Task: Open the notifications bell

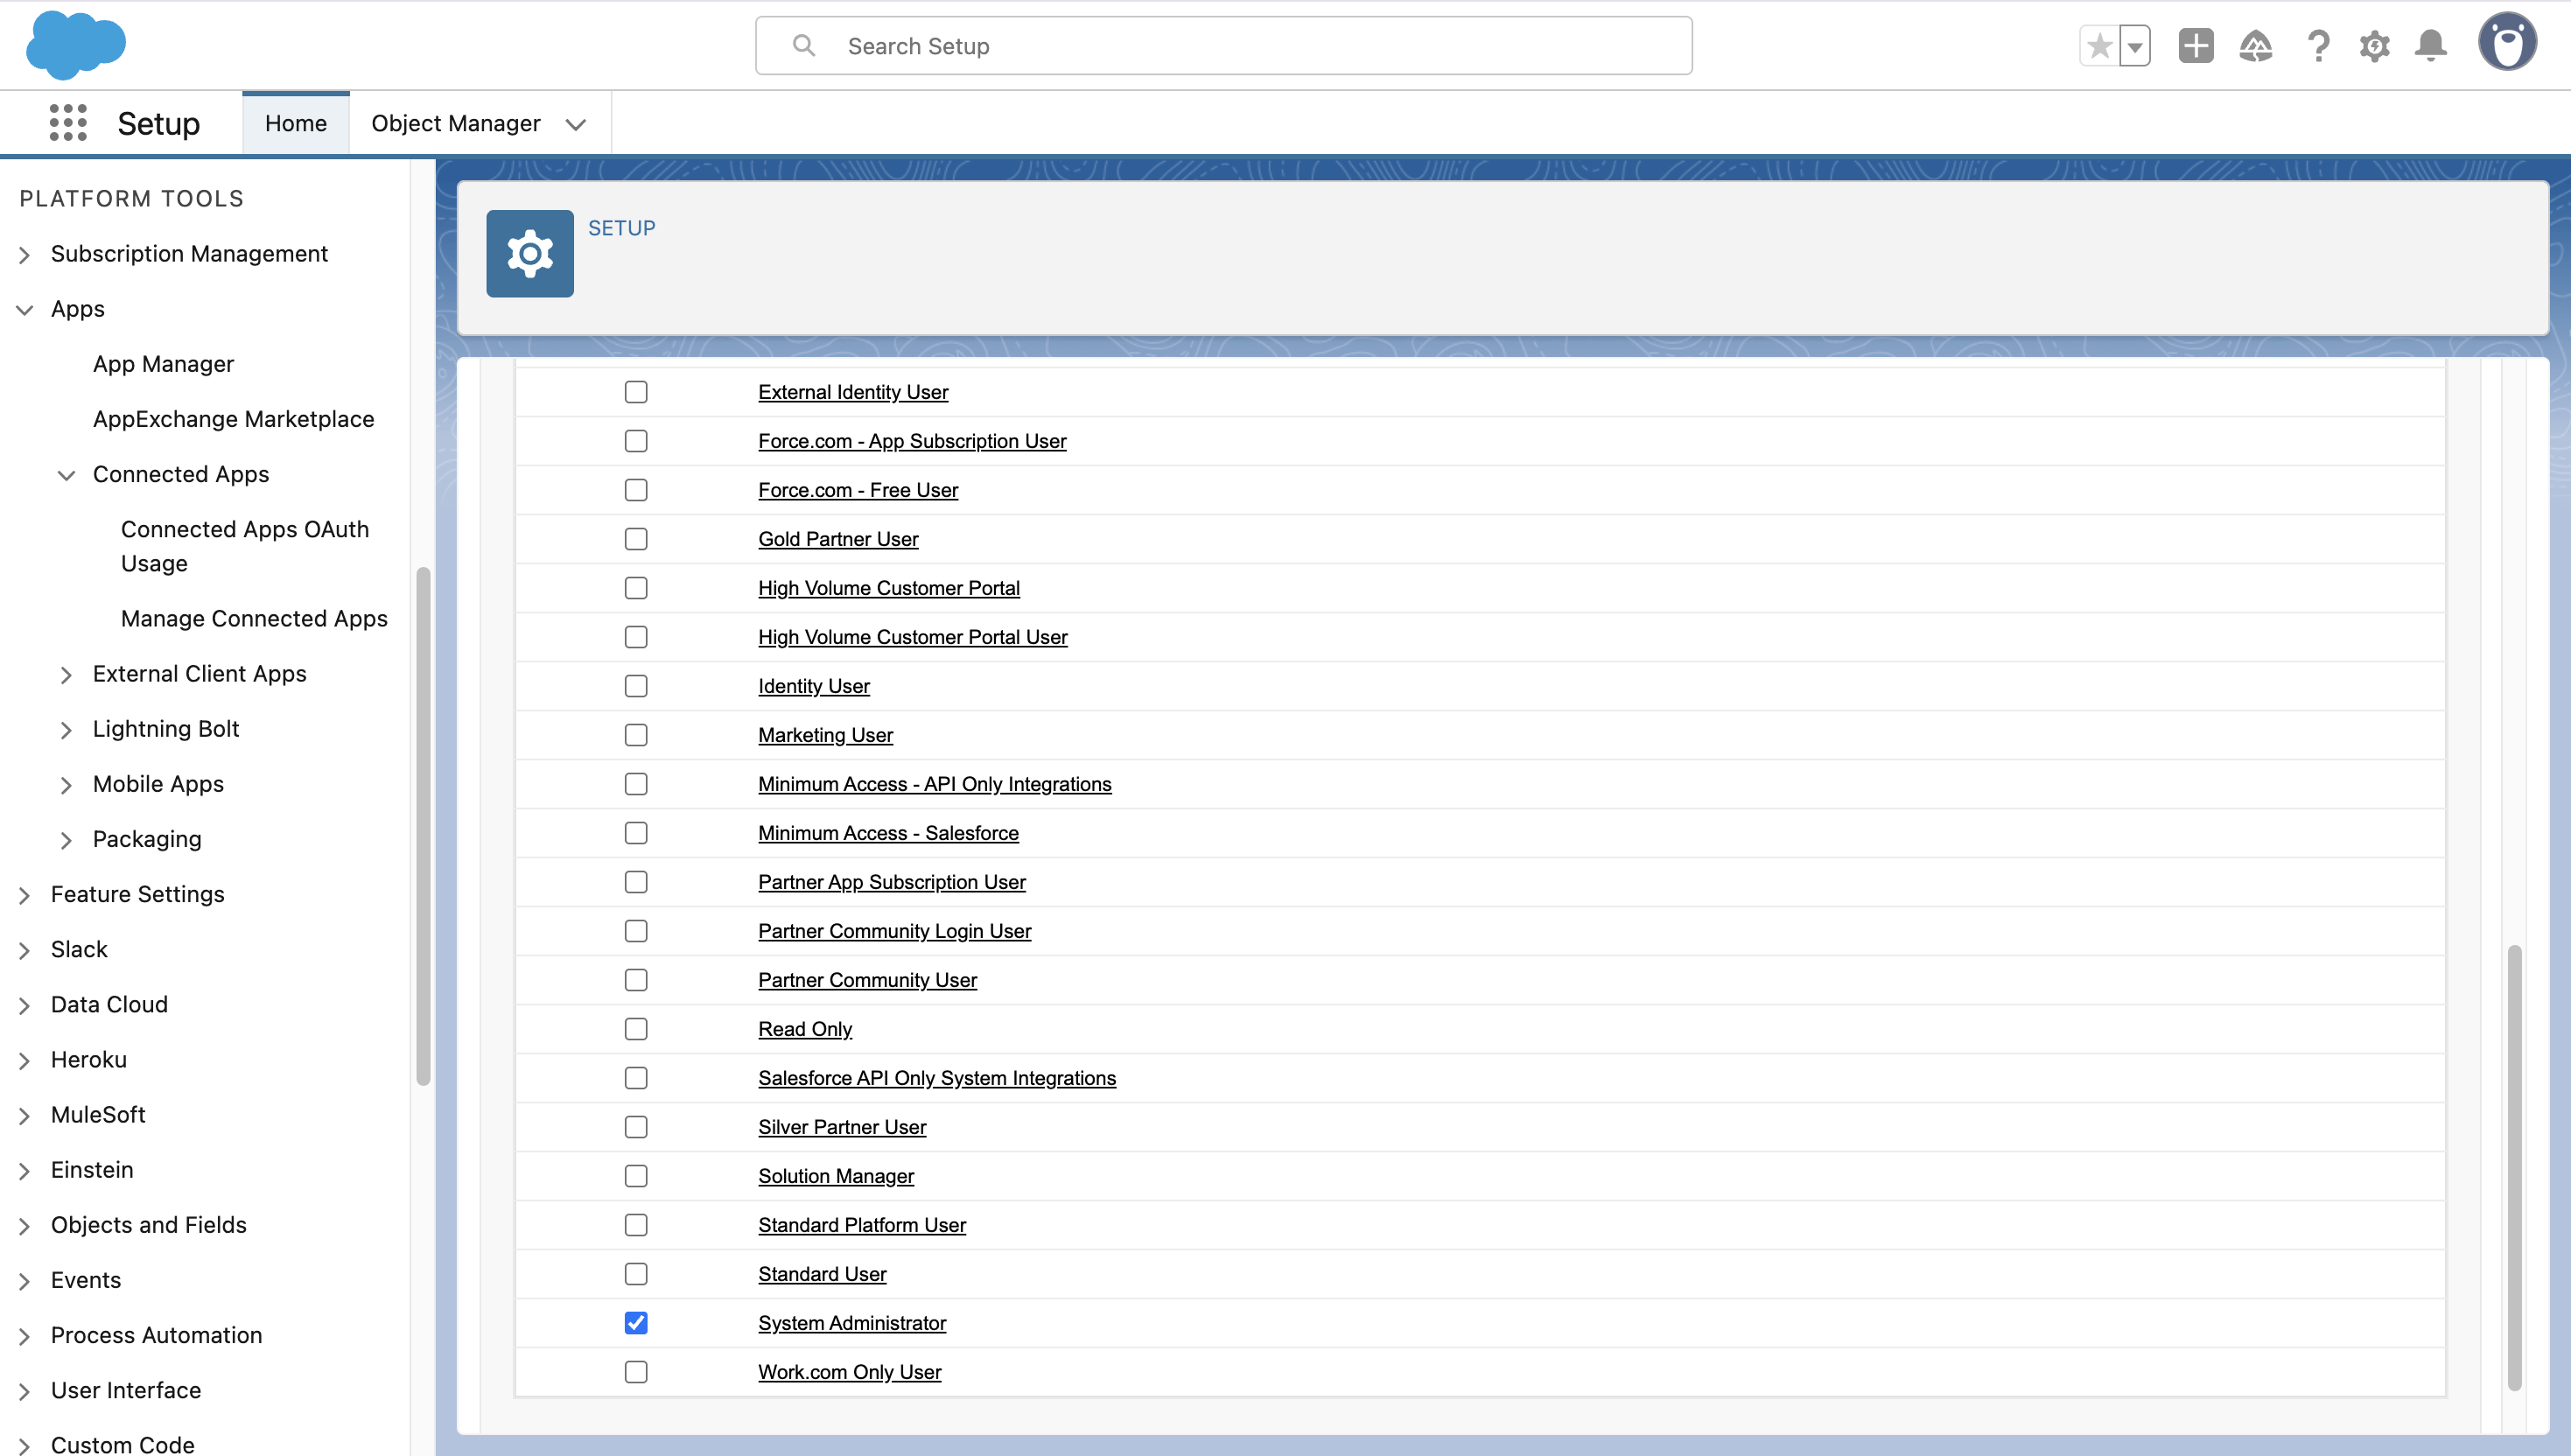Action: [x=2431, y=46]
